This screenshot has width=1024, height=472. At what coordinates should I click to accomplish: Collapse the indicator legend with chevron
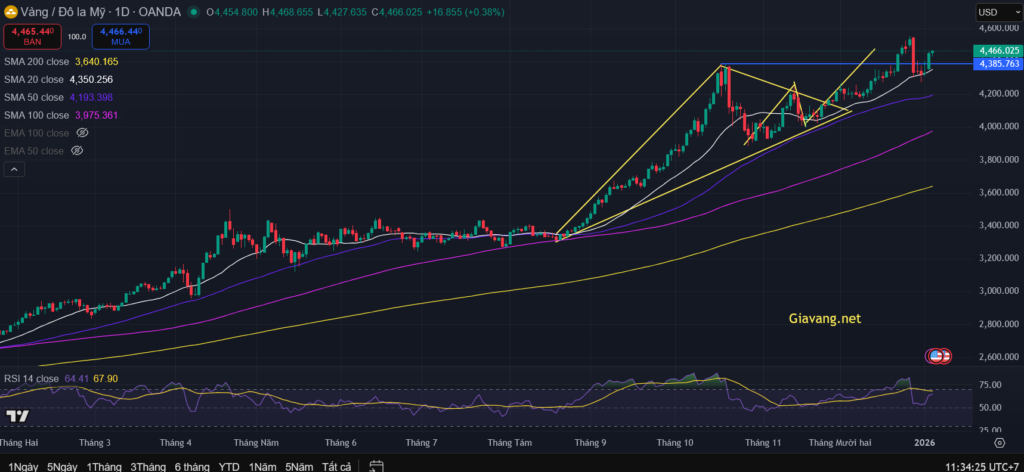pyautogui.click(x=14, y=170)
